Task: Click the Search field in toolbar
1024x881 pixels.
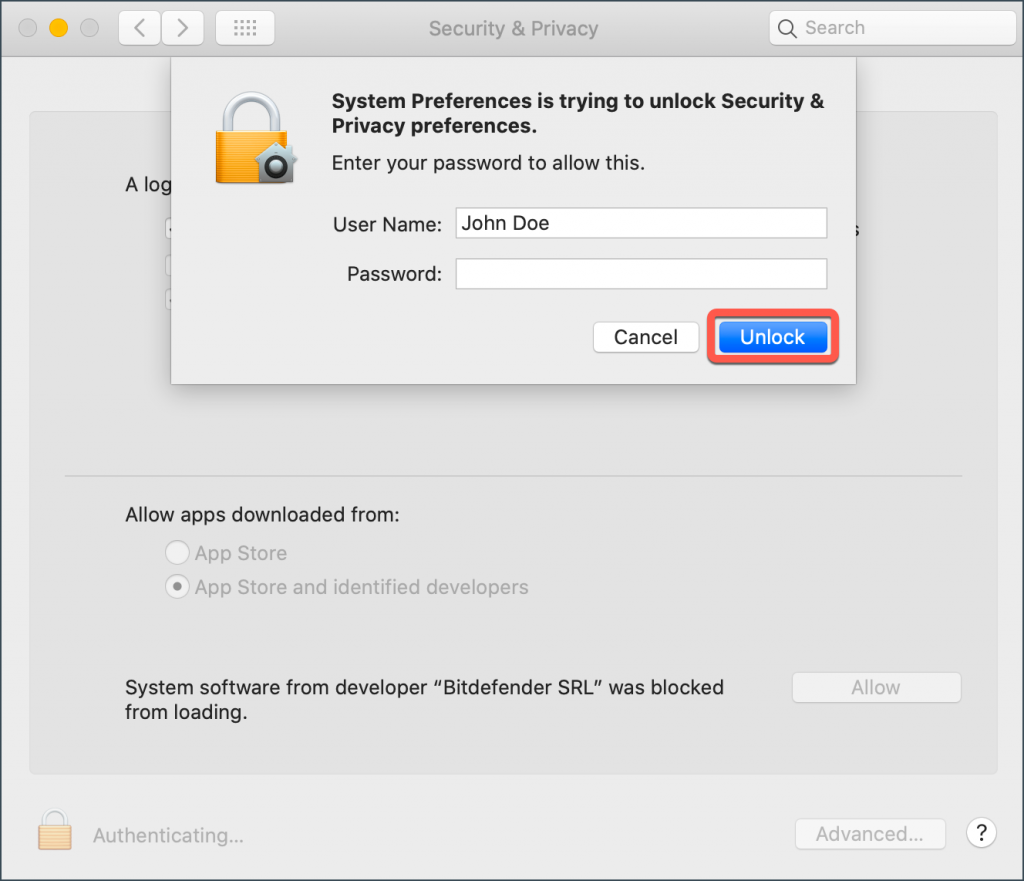Action: pos(892,28)
